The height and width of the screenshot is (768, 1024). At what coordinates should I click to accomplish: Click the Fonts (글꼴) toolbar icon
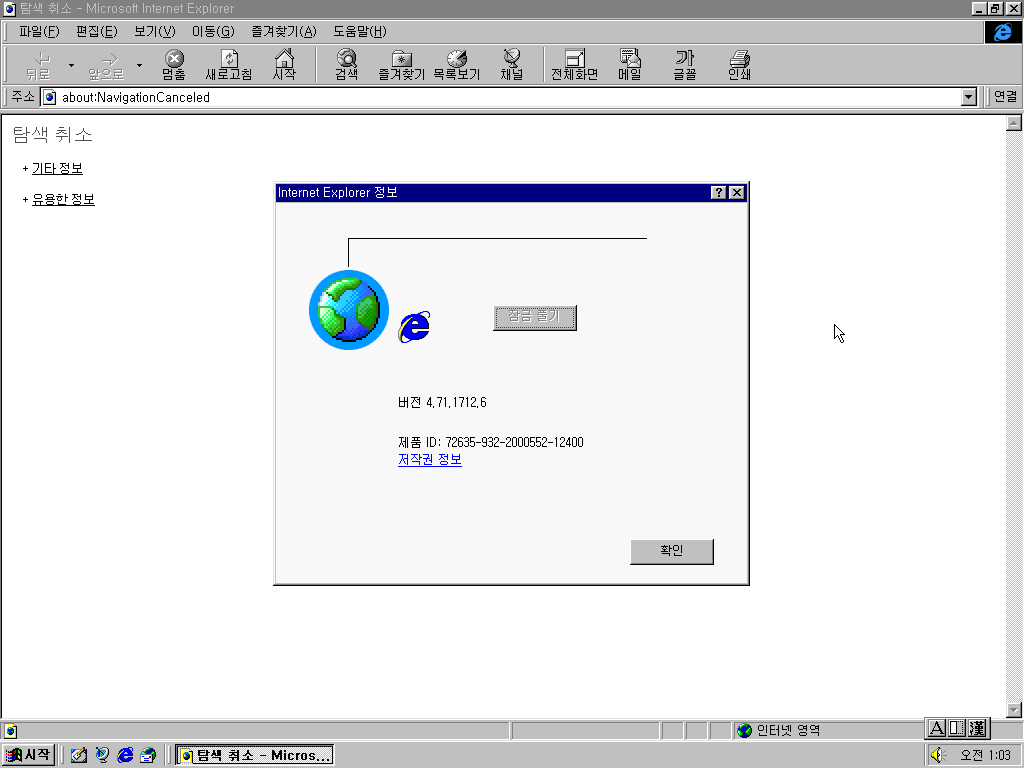(685, 65)
